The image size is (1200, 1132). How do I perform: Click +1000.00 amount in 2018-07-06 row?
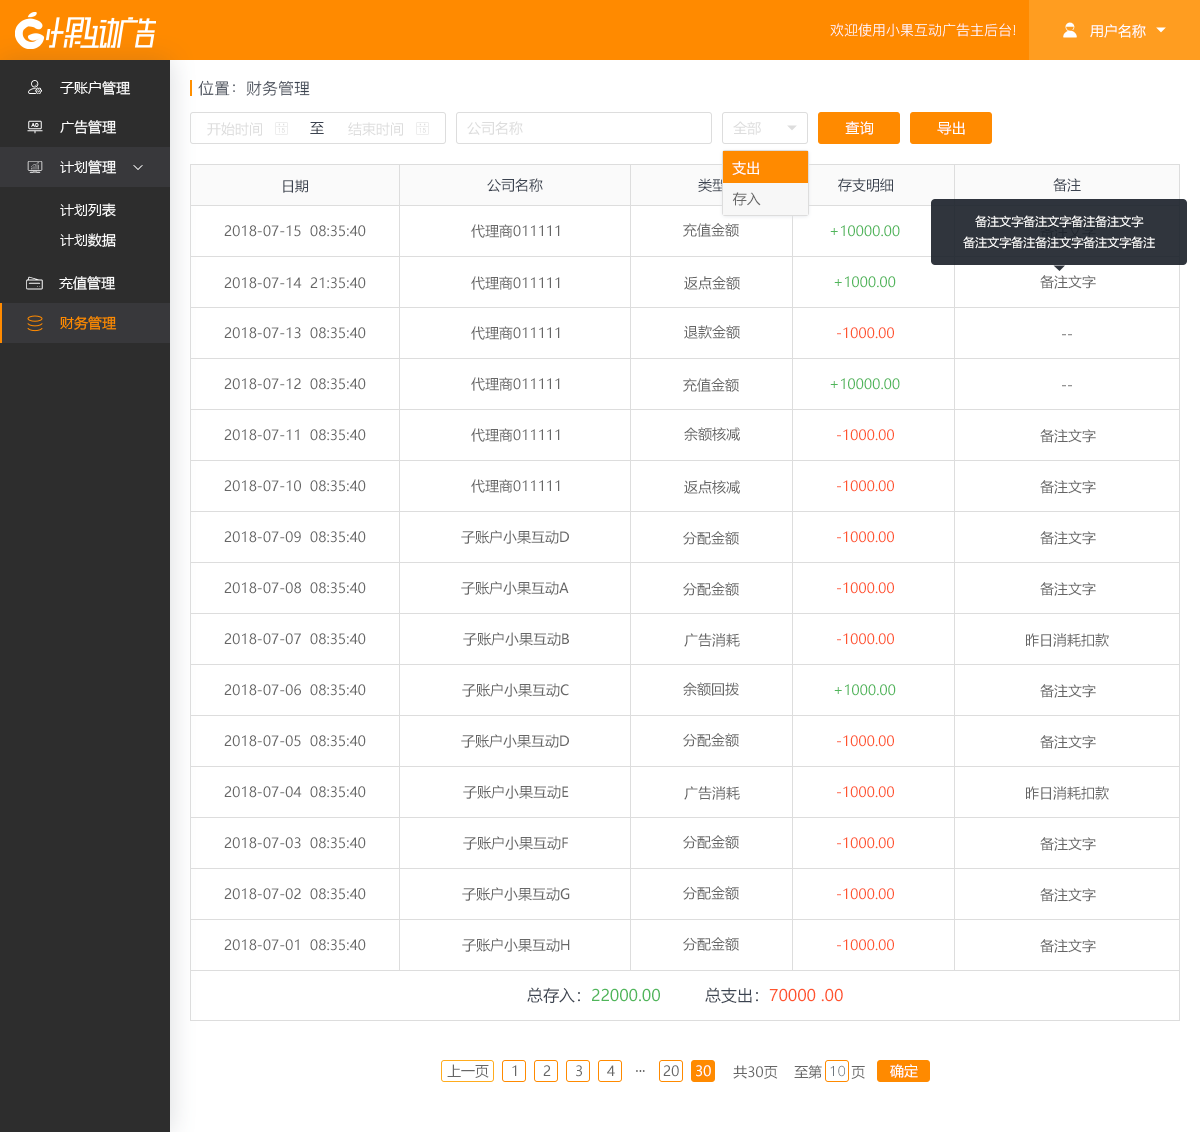(865, 690)
